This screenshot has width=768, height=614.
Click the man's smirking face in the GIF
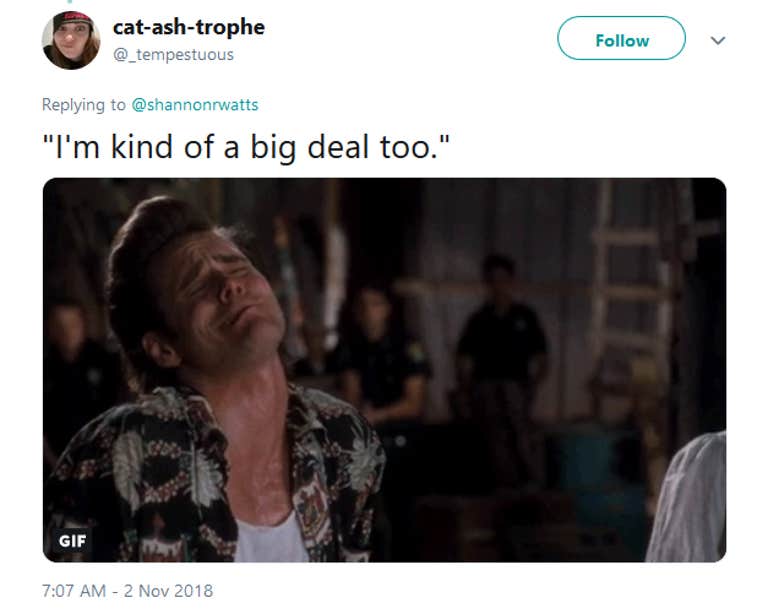point(220,291)
